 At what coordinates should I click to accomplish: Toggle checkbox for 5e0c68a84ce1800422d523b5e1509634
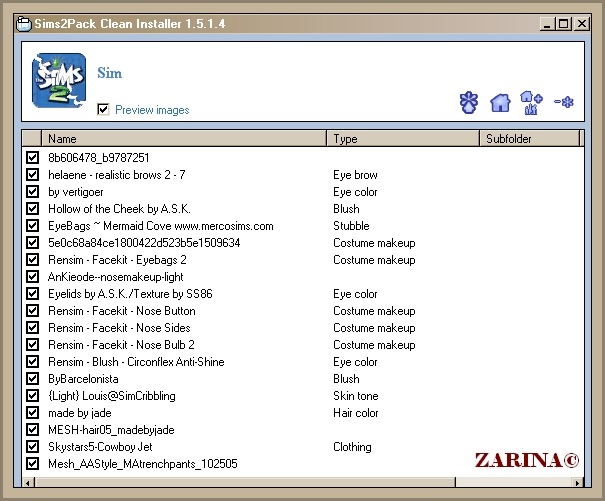tap(32, 242)
